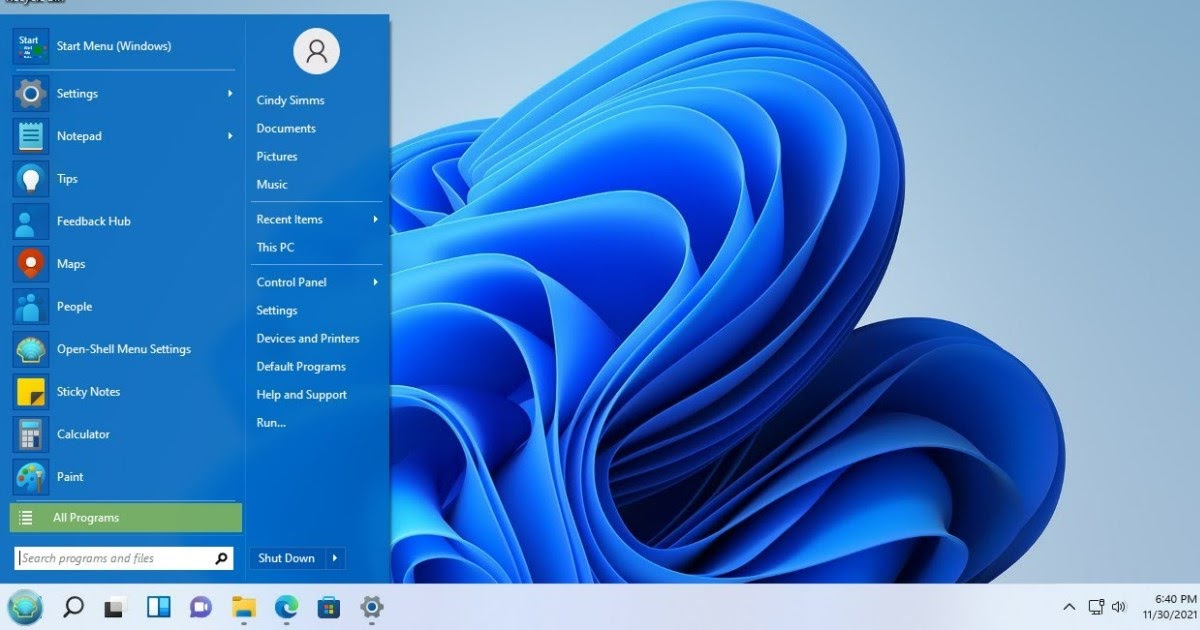Launch Paint from the start menu

coord(31,477)
